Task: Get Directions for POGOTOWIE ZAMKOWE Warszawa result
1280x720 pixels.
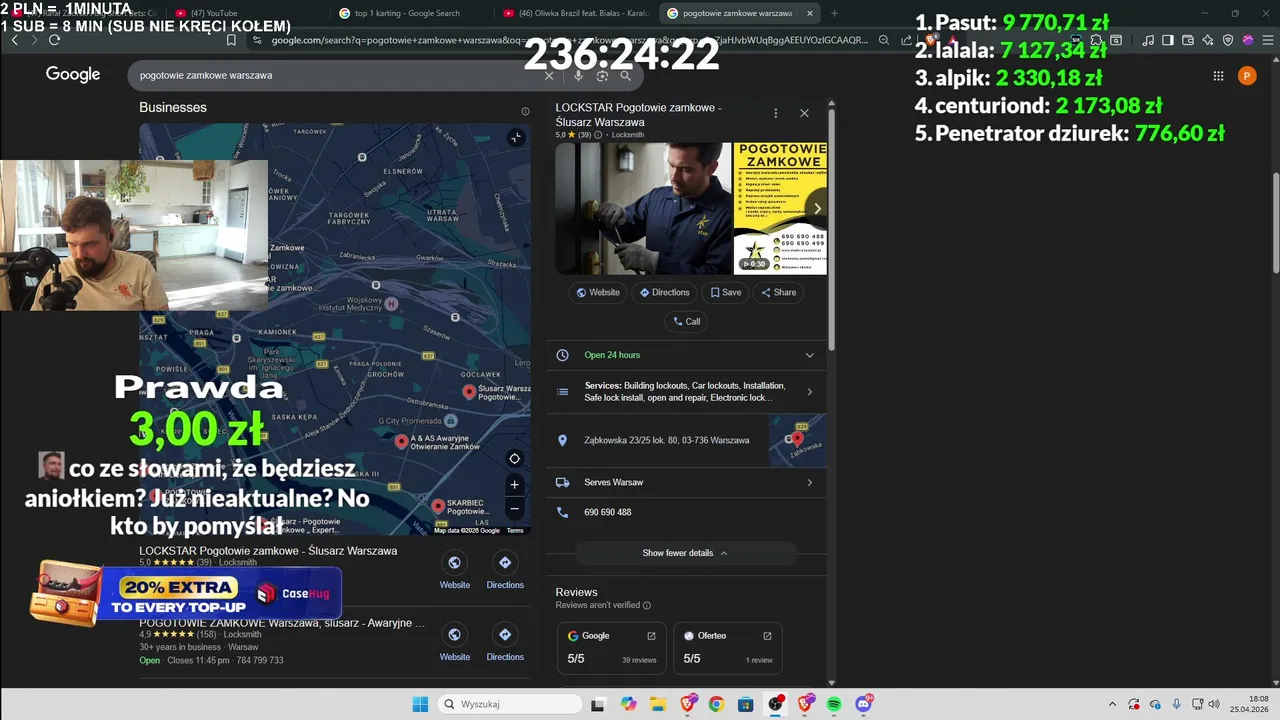Action: 505,635
